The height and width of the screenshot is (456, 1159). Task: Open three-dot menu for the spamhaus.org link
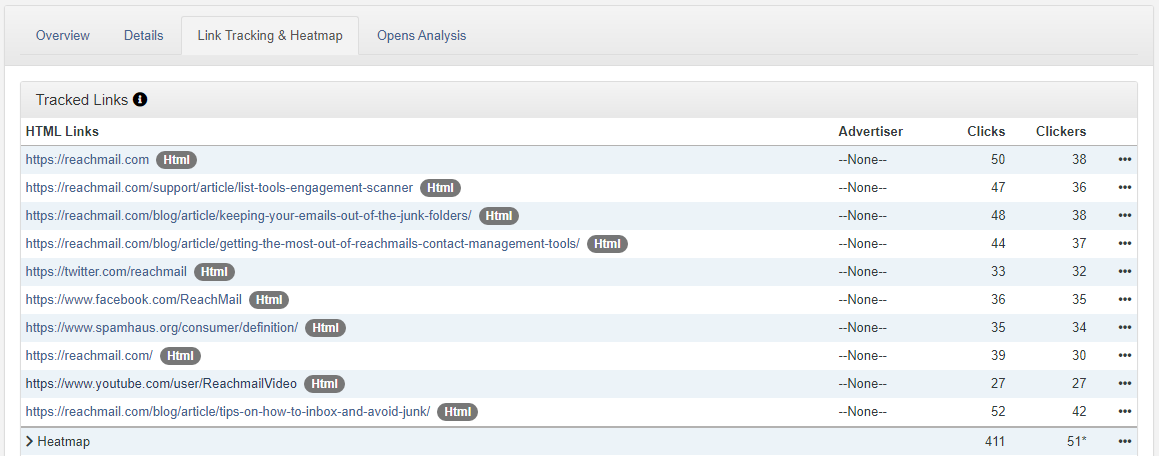point(1125,328)
